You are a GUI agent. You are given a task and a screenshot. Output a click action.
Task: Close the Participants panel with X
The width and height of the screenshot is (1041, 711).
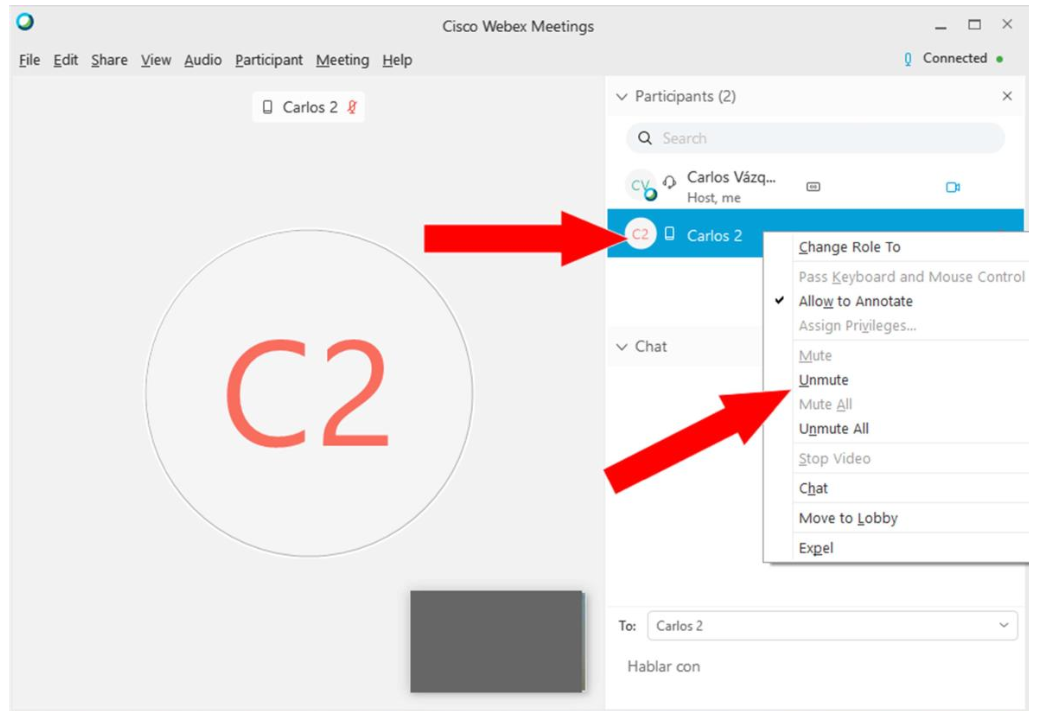[x=1007, y=96]
